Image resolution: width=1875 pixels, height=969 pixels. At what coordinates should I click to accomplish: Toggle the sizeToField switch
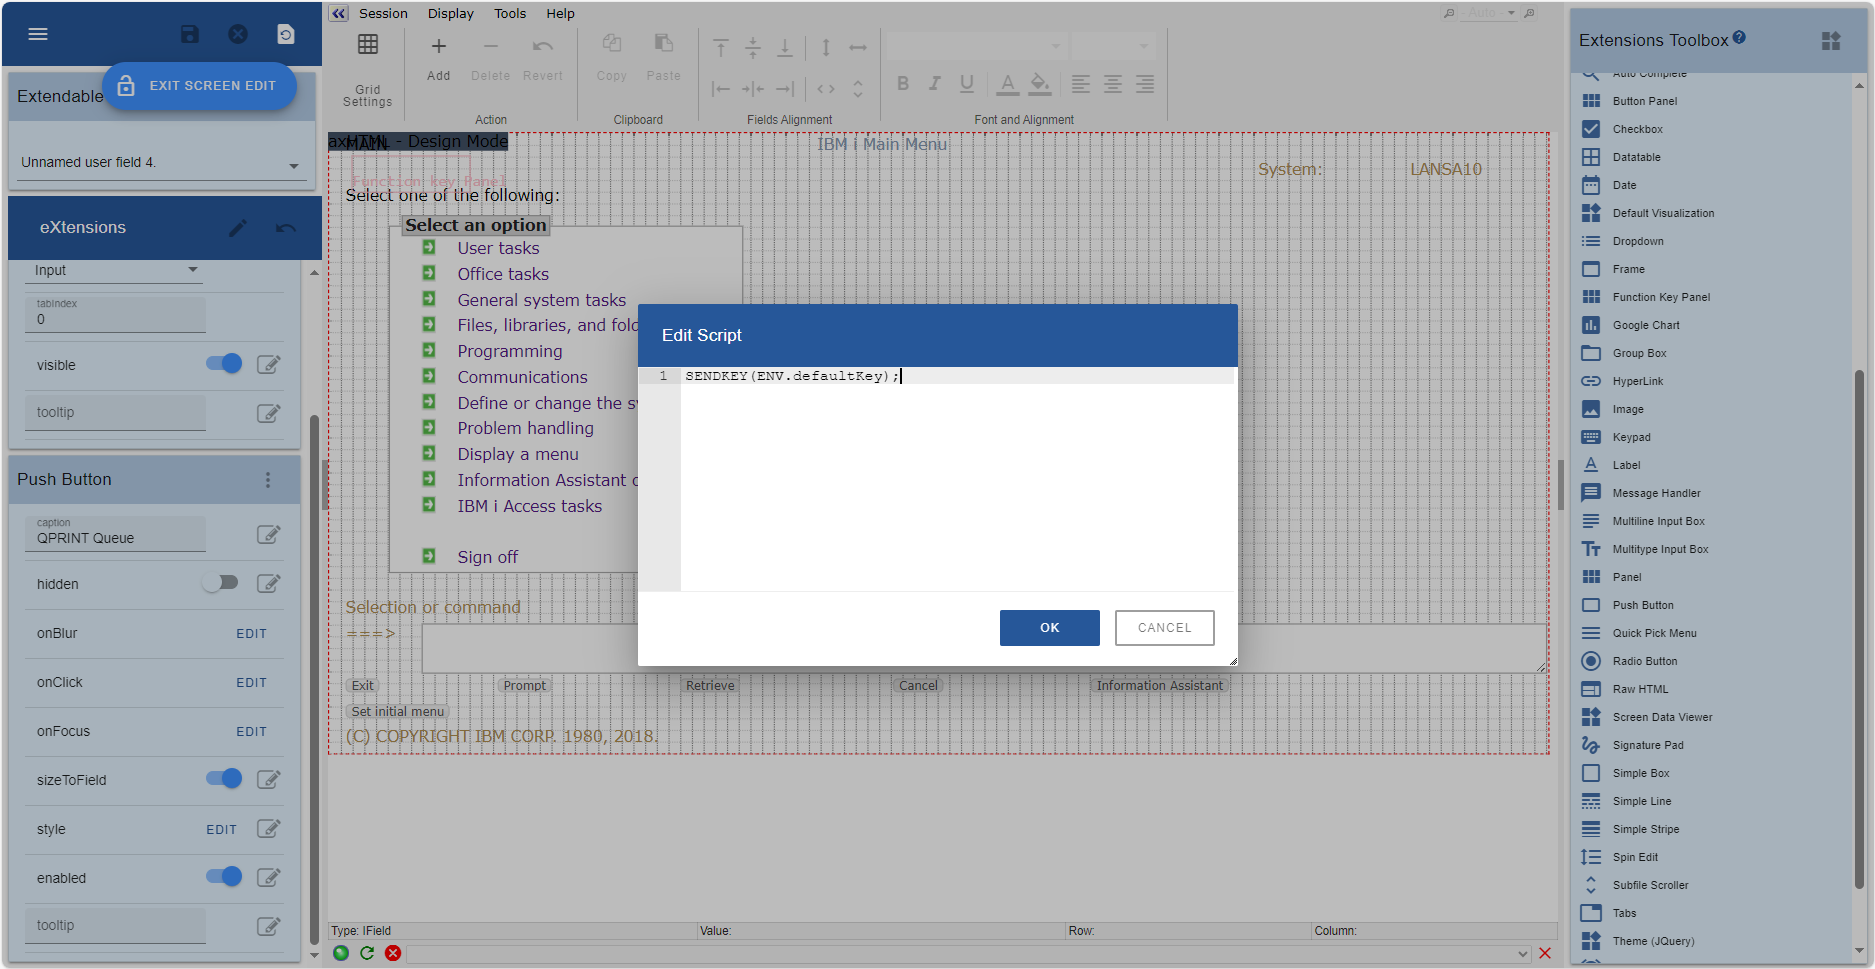pos(224,779)
